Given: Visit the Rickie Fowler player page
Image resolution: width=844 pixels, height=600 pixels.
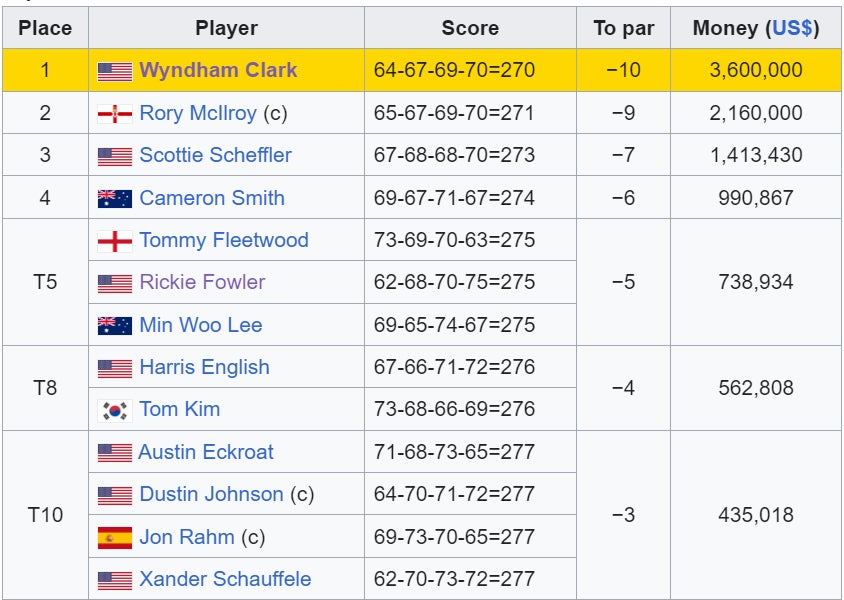Looking at the screenshot, I should (x=202, y=282).
